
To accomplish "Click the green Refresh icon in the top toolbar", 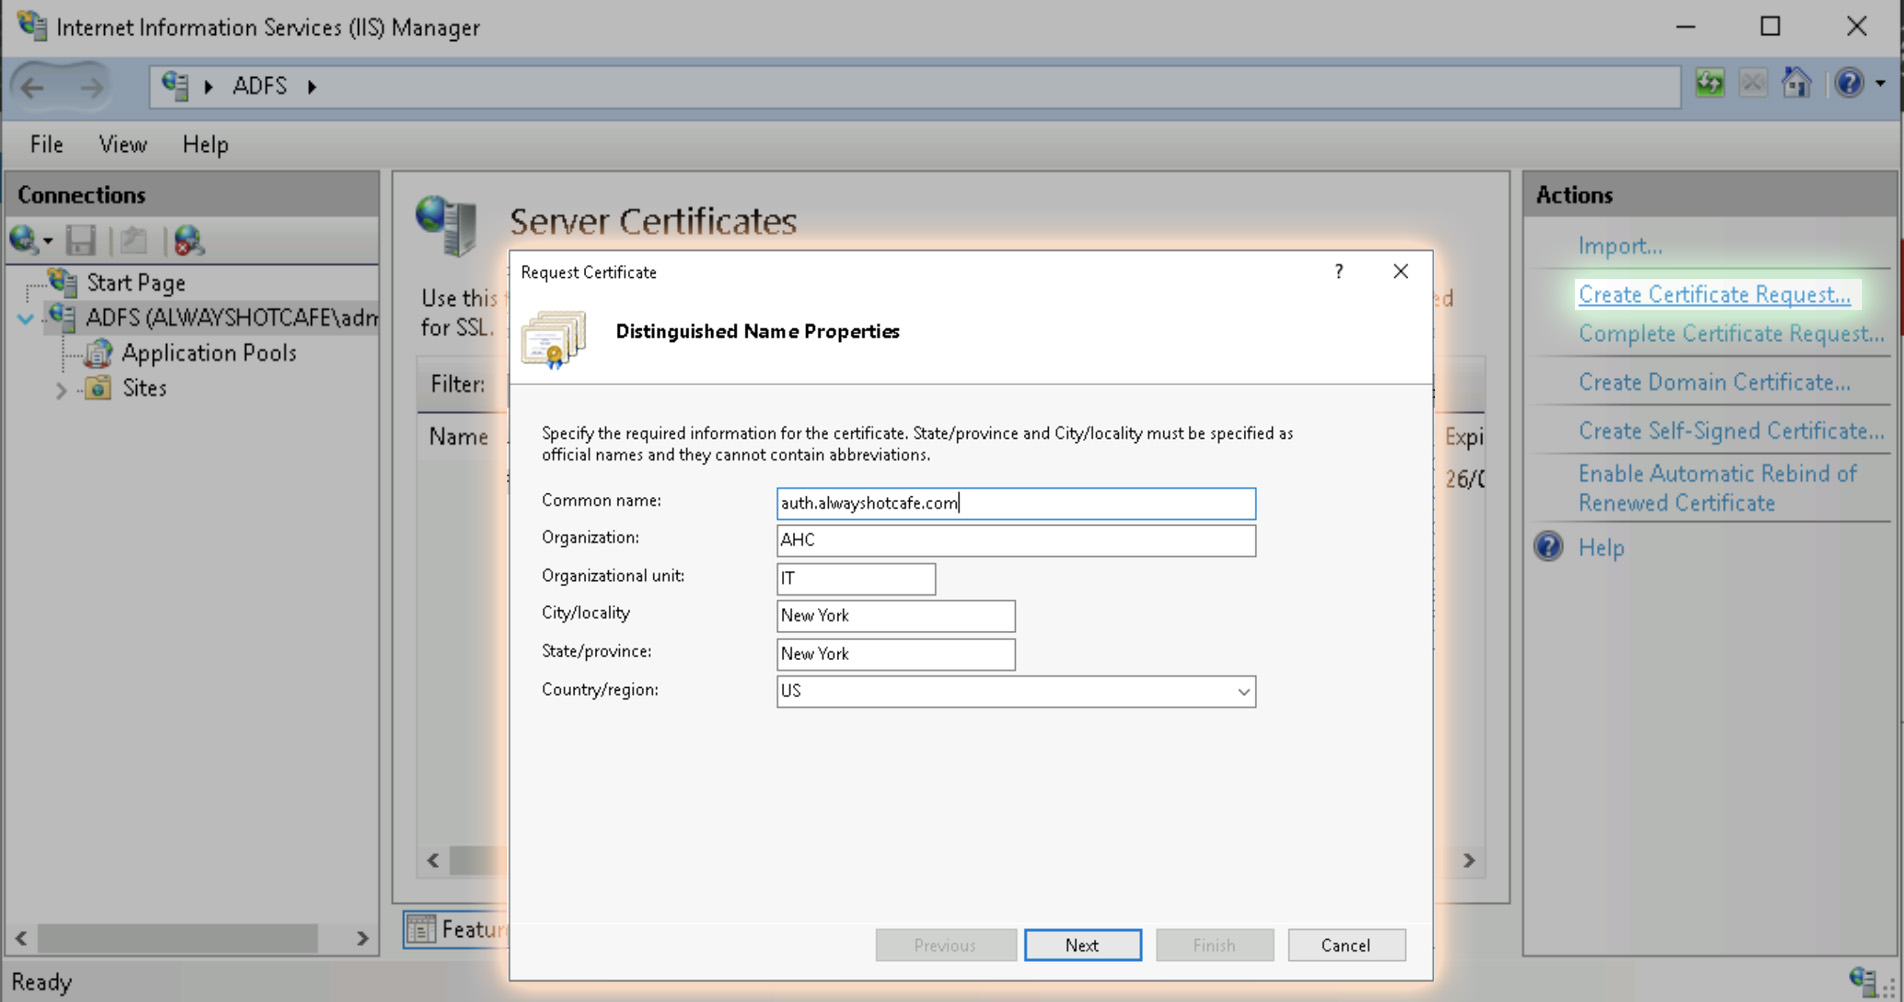I will [x=1709, y=84].
